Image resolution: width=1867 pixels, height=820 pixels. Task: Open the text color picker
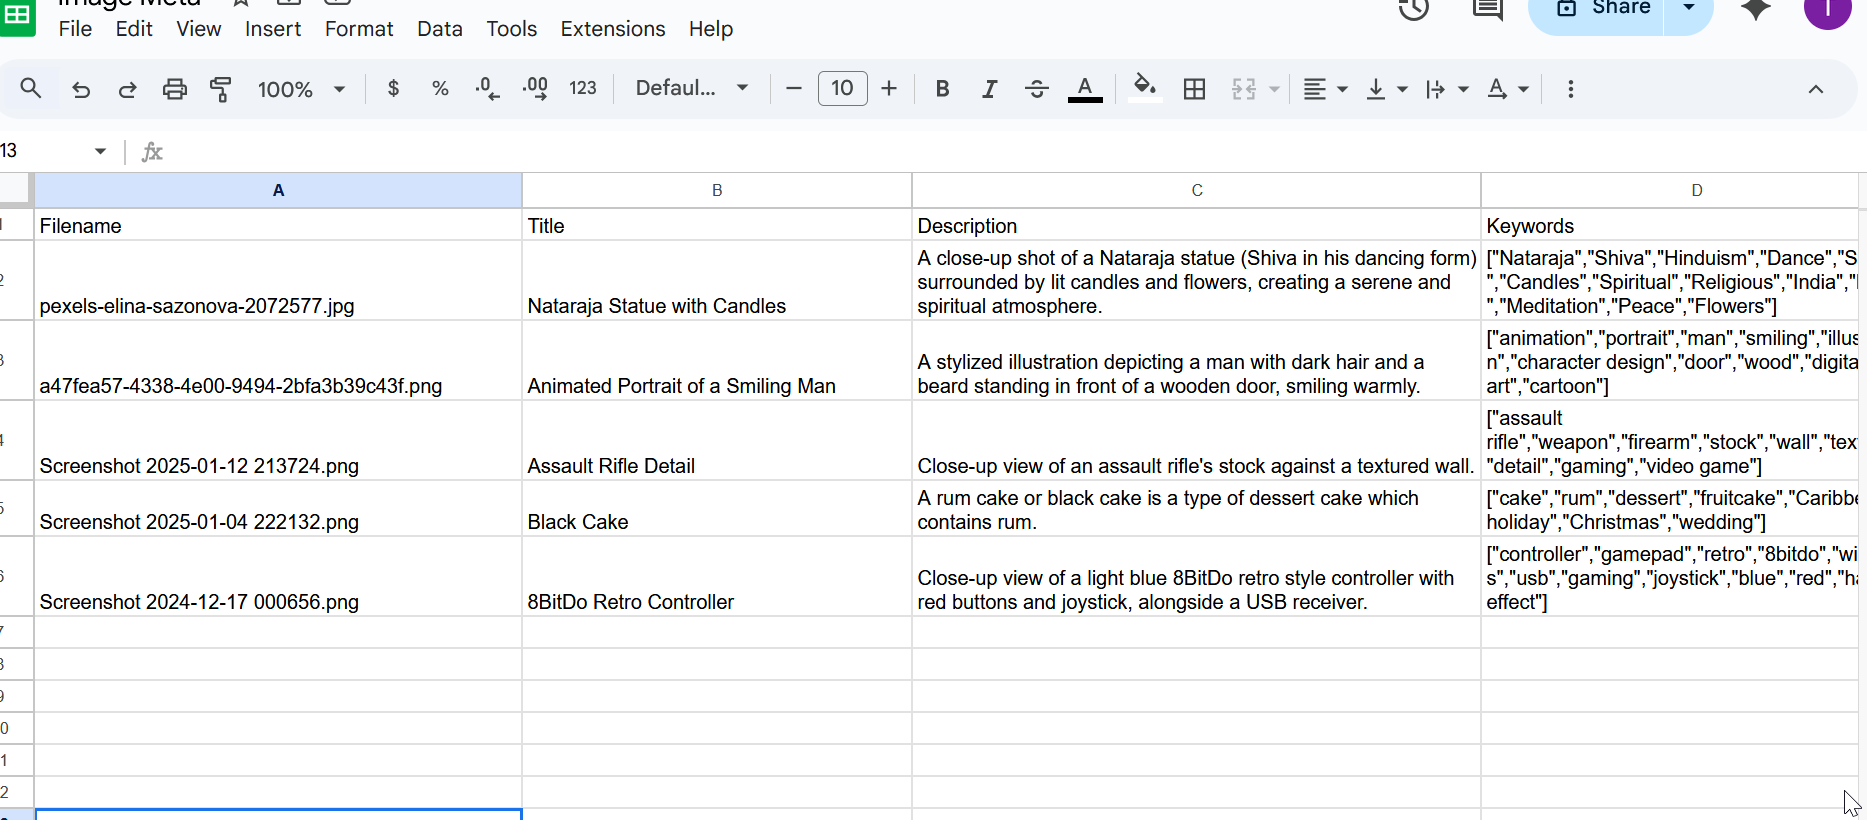[1085, 89]
